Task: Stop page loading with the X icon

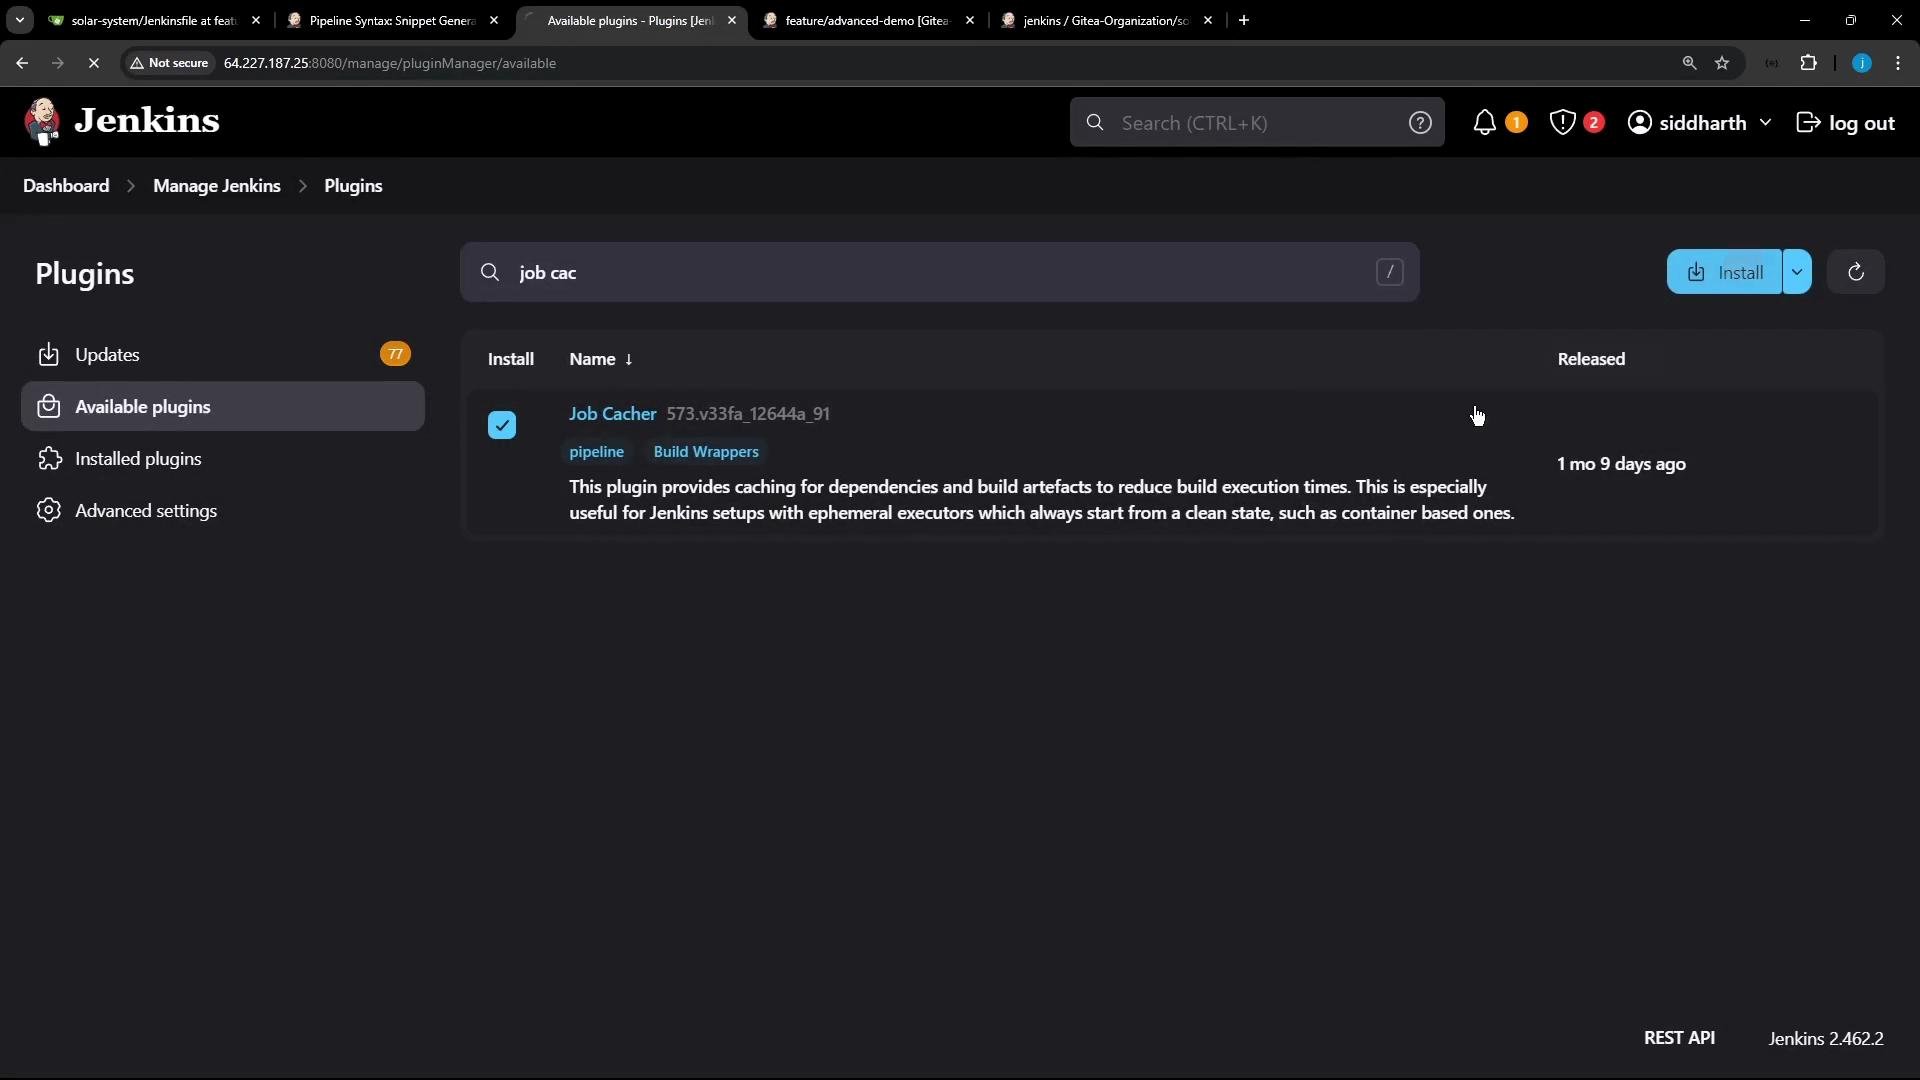Action: pyautogui.click(x=94, y=63)
